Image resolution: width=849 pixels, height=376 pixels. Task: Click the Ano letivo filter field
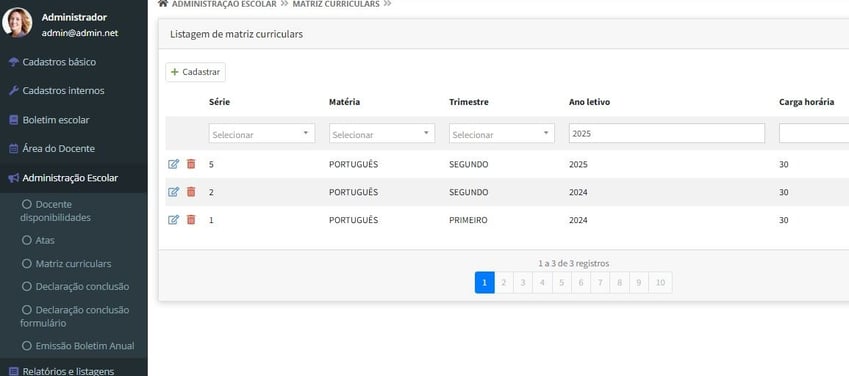coord(667,133)
